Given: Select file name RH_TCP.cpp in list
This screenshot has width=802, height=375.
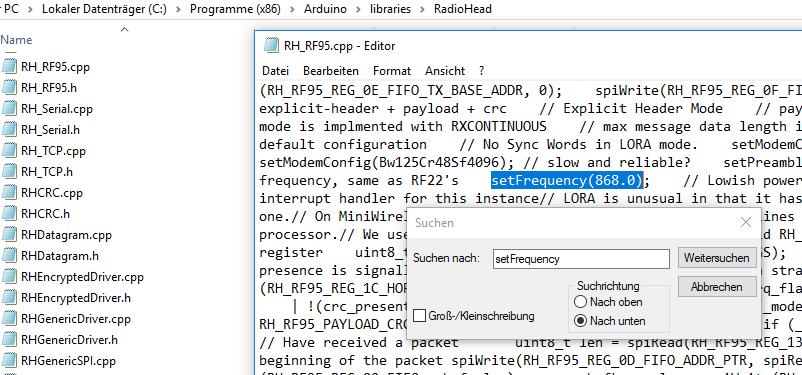Looking at the screenshot, I should [x=53, y=151].
